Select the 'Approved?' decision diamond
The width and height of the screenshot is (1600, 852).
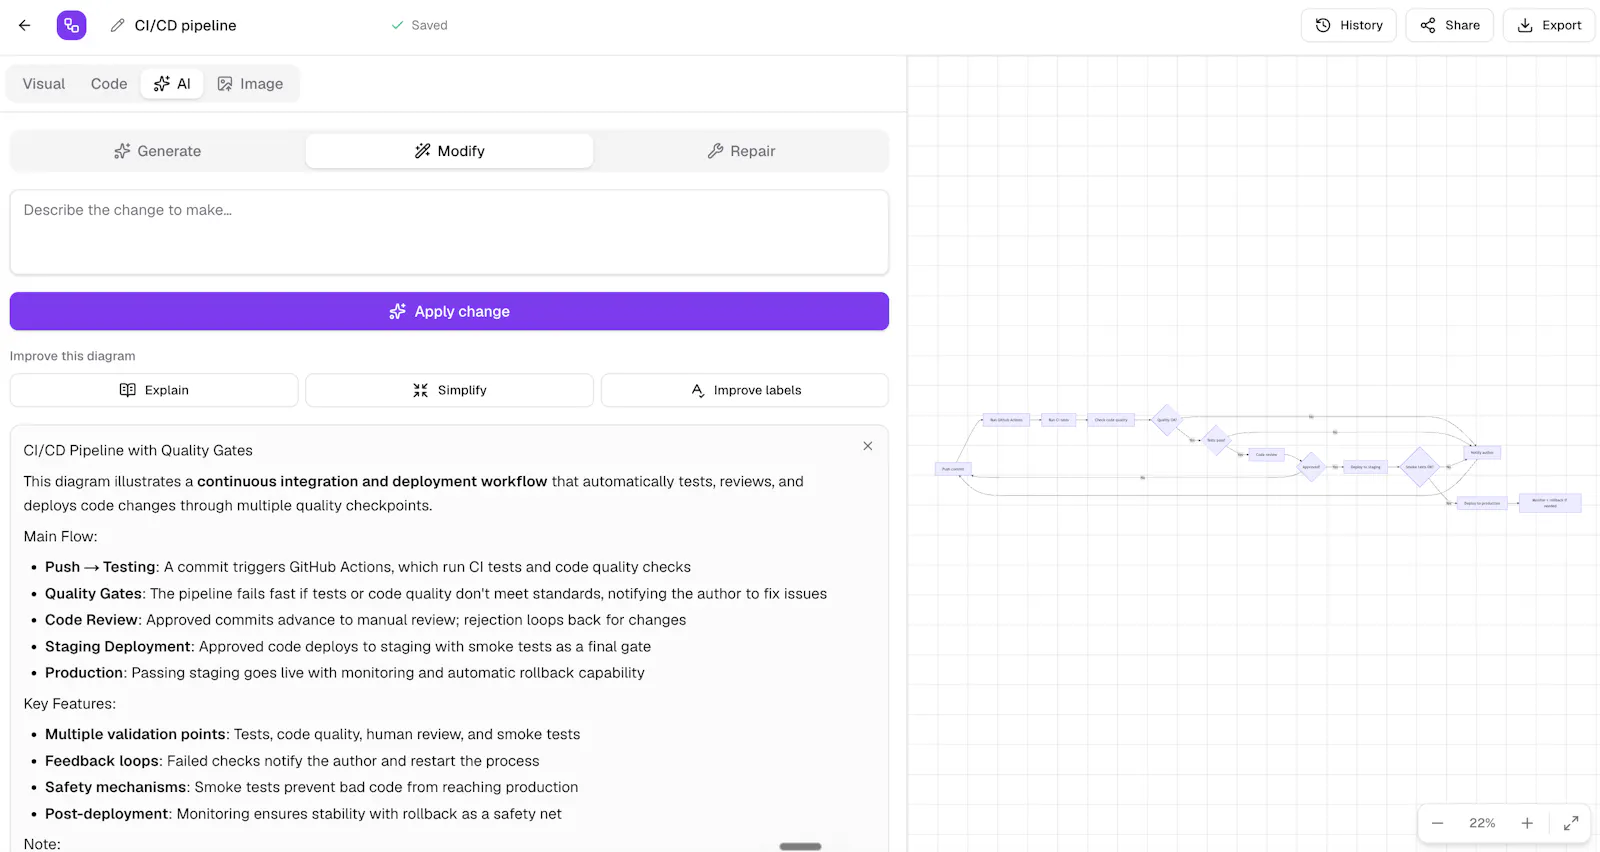[1311, 467]
